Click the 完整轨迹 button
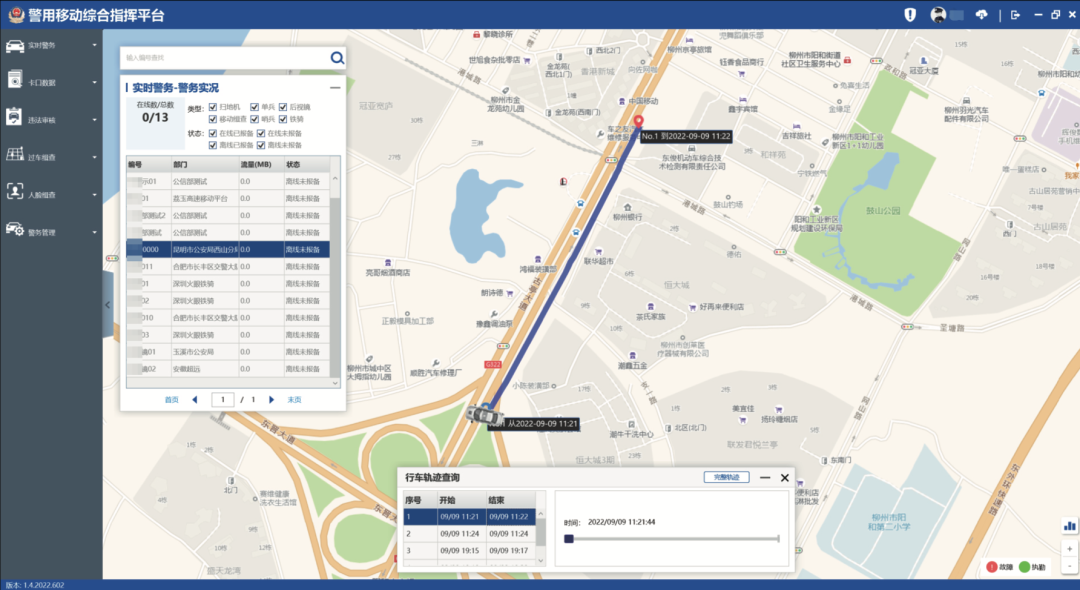This screenshot has width=1080, height=590. click(726, 478)
